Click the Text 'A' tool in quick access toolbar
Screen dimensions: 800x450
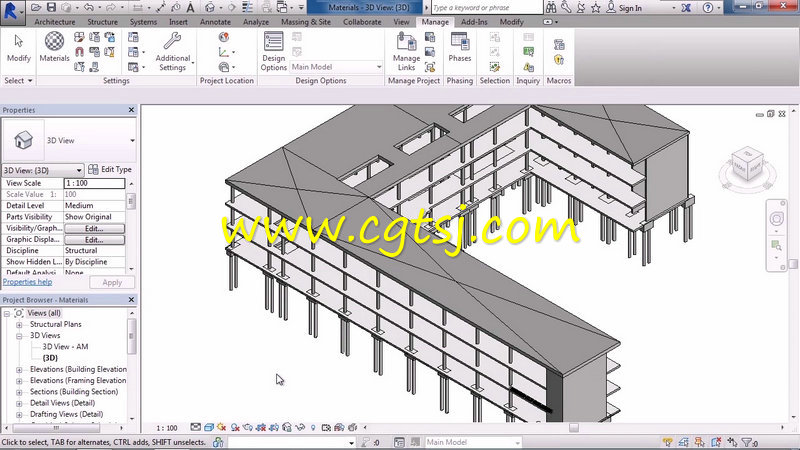click(190, 8)
